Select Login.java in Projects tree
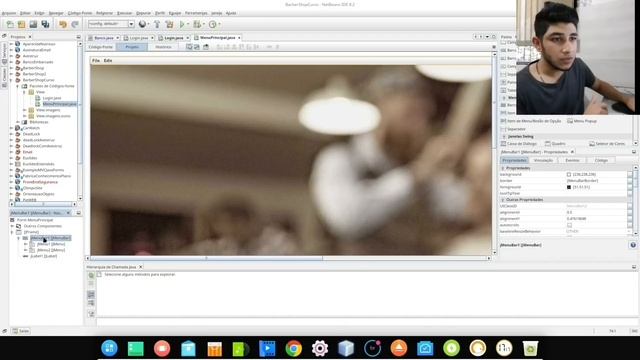640x360 pixels. pyautogui.click(x=52, y=98)
